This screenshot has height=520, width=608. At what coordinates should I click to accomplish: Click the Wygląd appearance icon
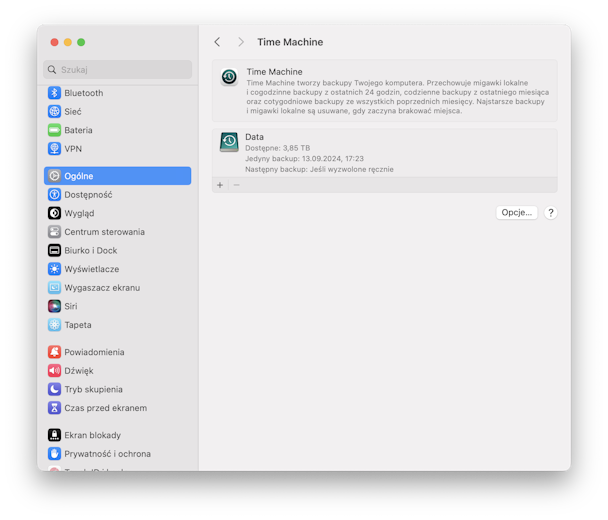coord(54,213)
